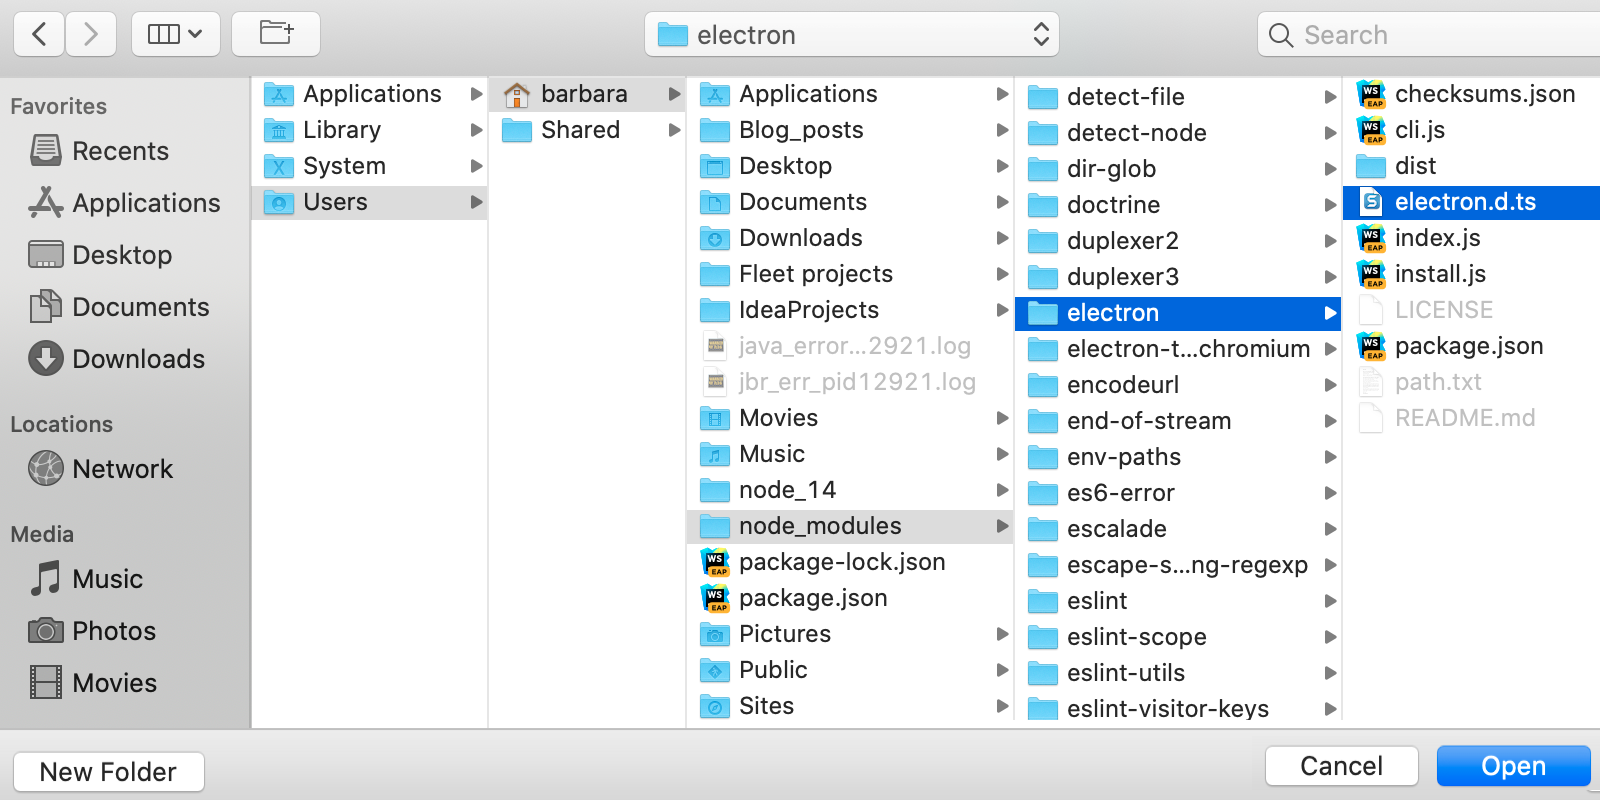Viewport: 1600px width, 800px height.
Task: Click the Pictures folder icon
Action: (715, 634)
